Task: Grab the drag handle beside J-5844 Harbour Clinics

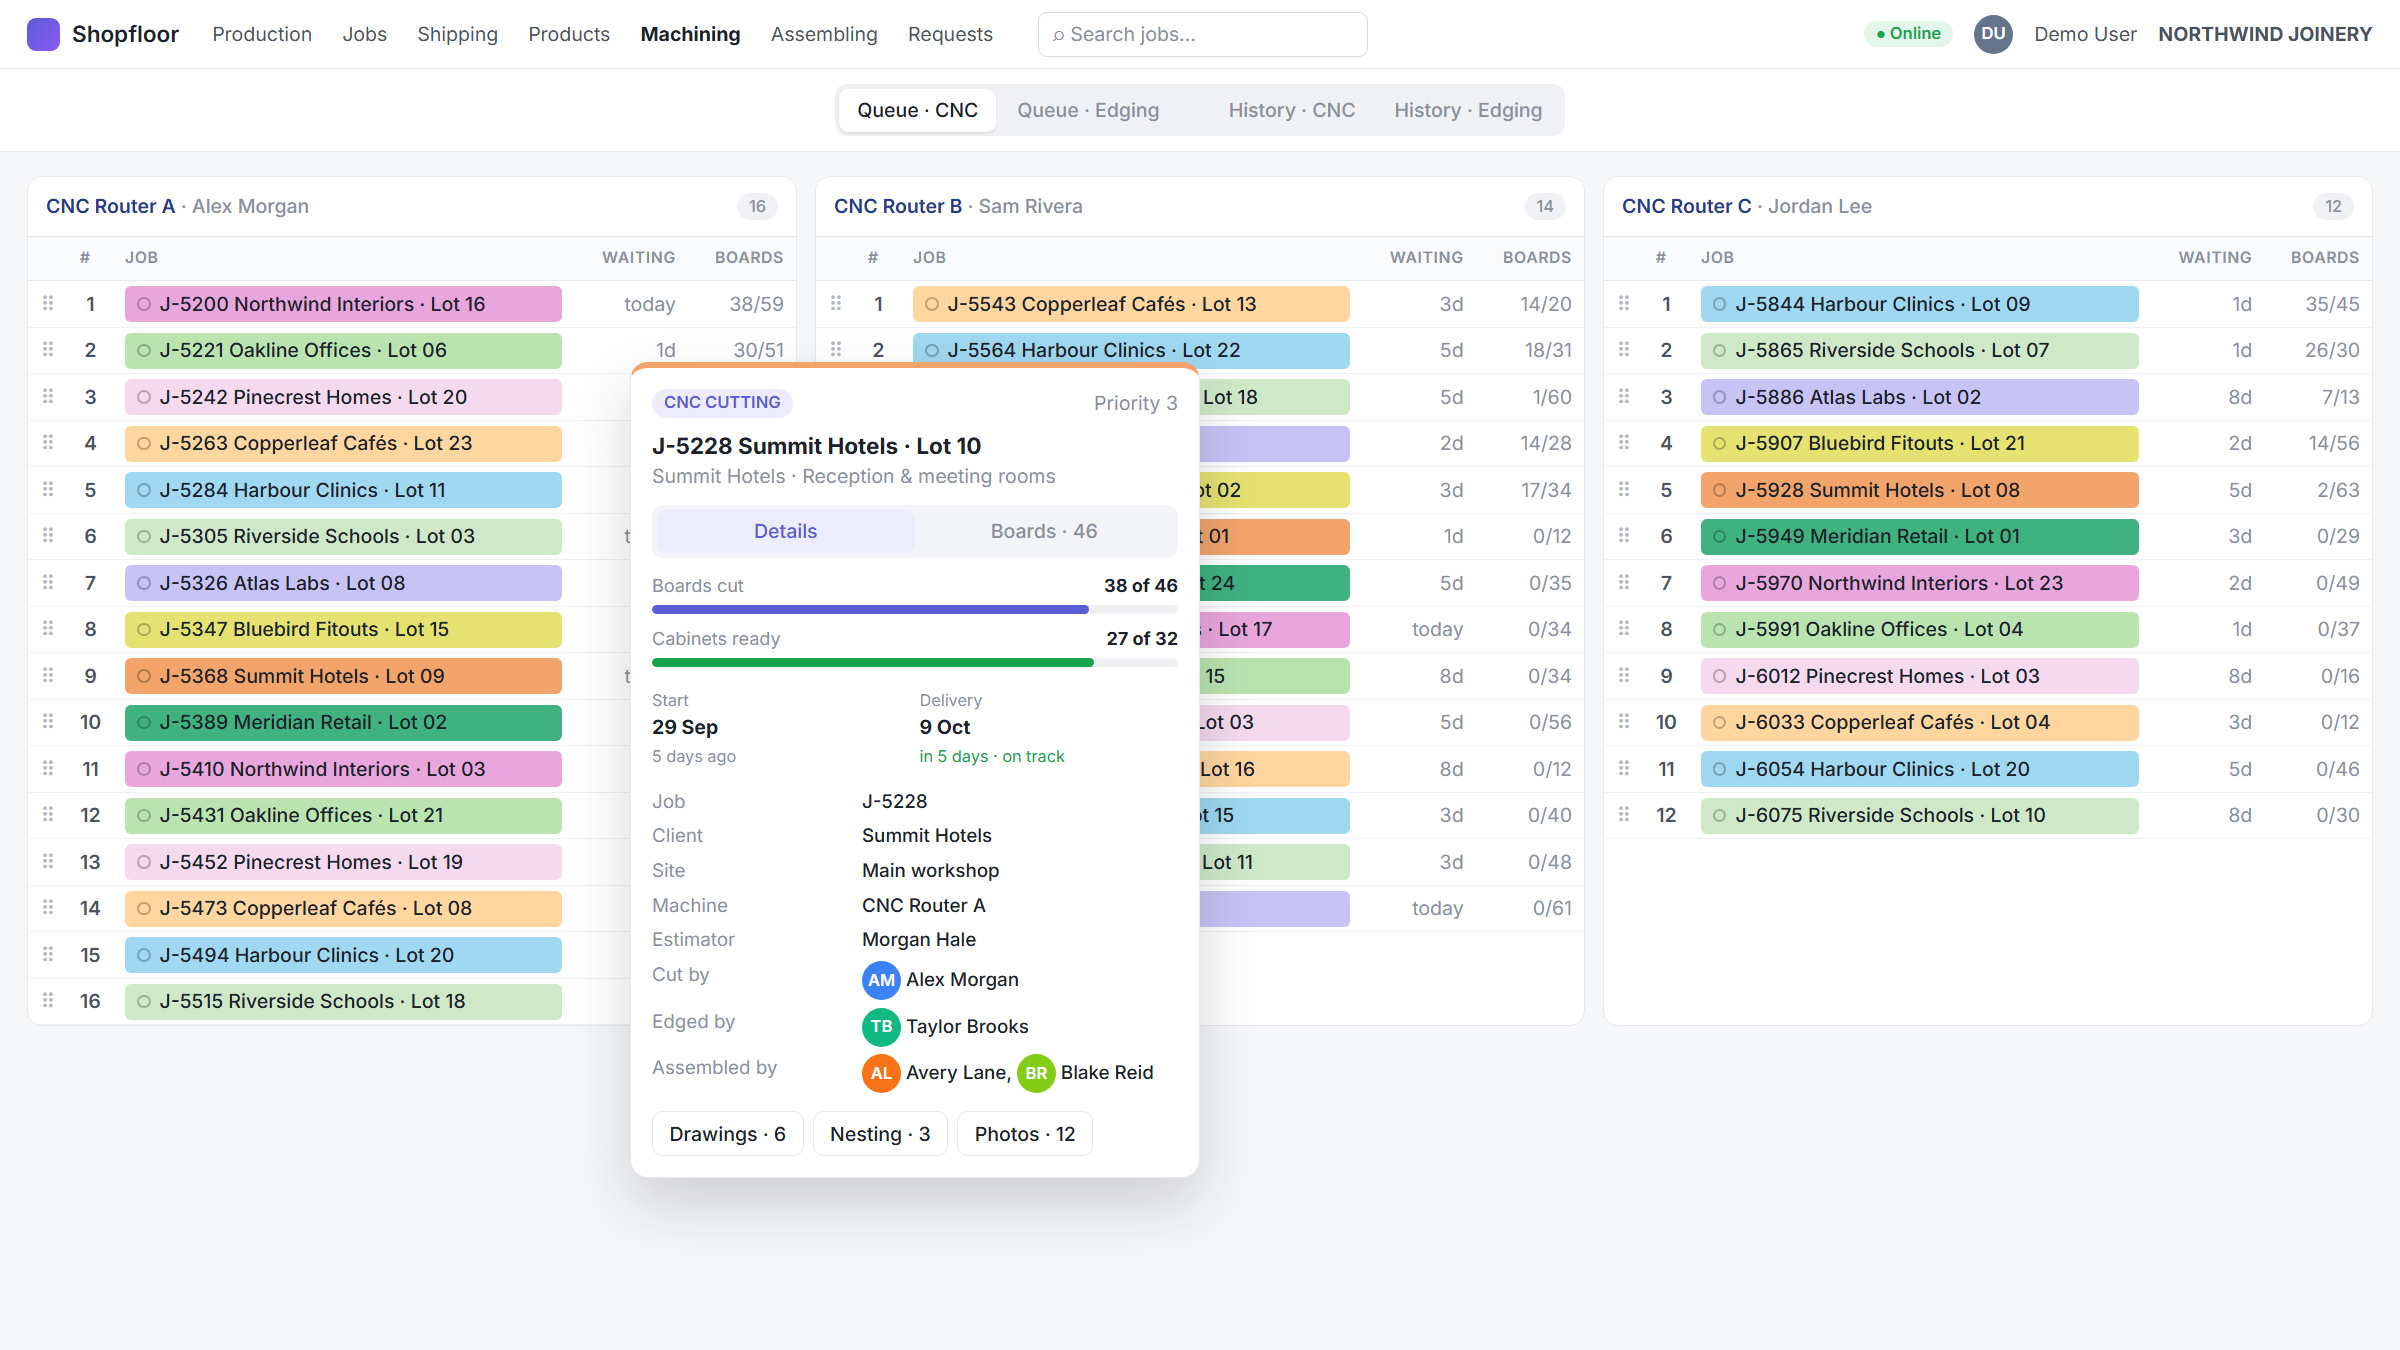Action: point(1624,303)
